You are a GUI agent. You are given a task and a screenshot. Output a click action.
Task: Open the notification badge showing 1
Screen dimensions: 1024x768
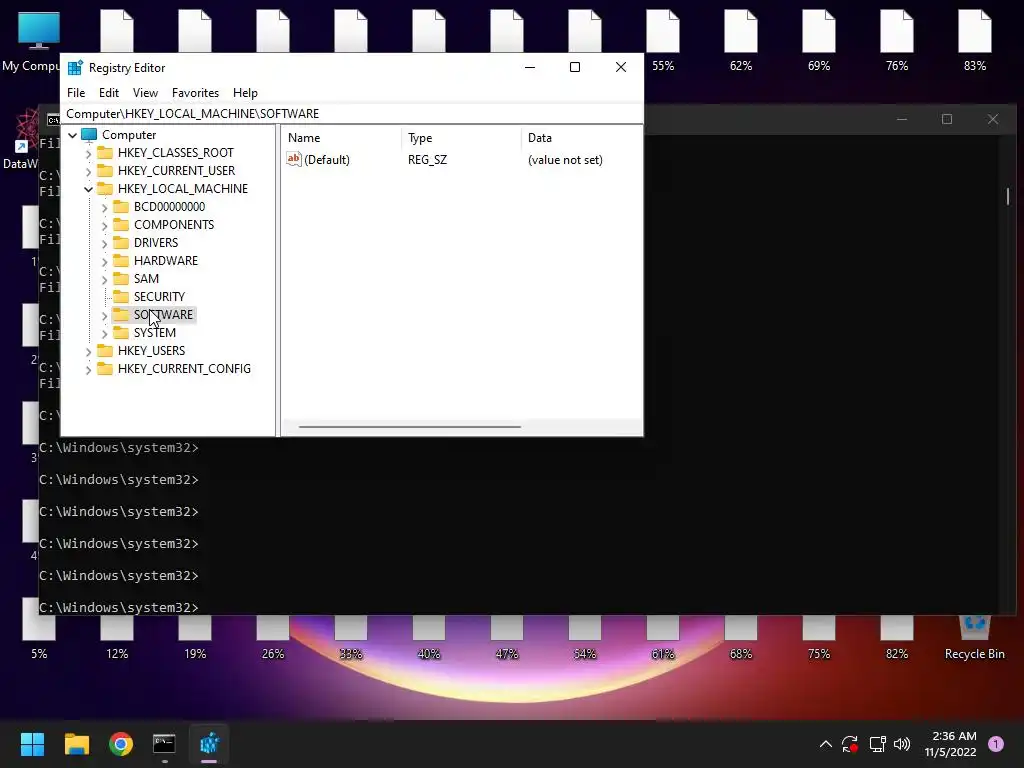click(996, 744)
